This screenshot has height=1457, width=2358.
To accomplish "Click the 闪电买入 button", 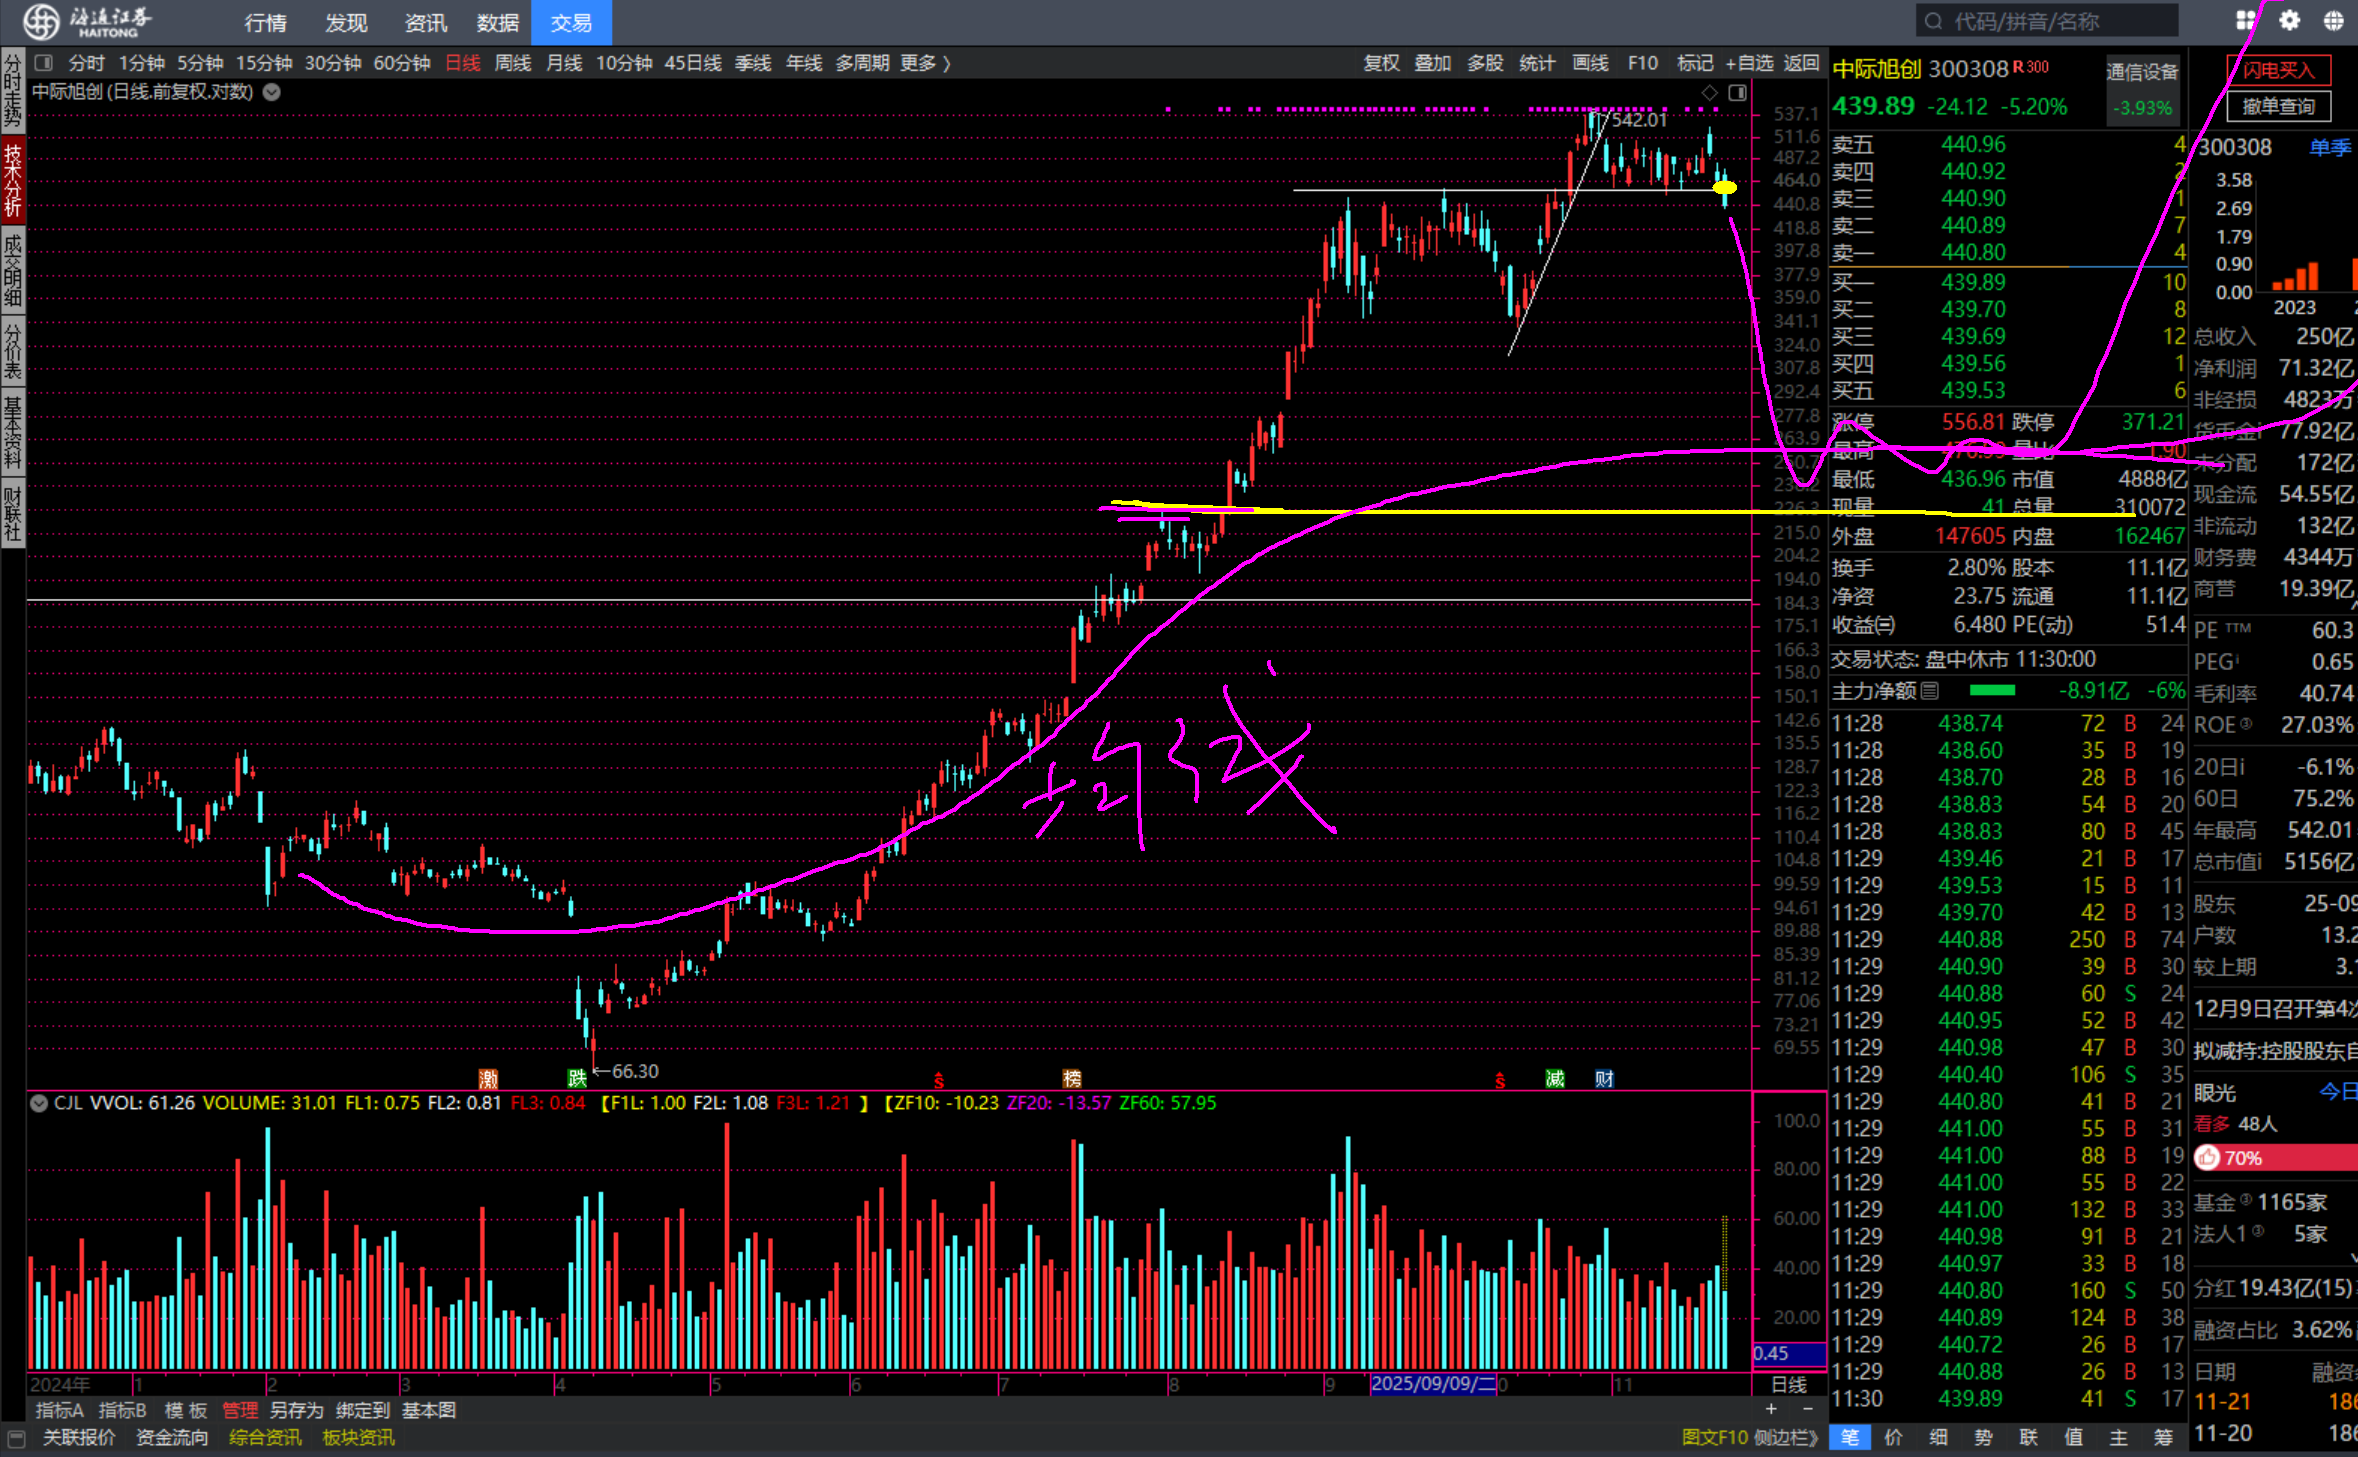I will (x=2278, y=70).
